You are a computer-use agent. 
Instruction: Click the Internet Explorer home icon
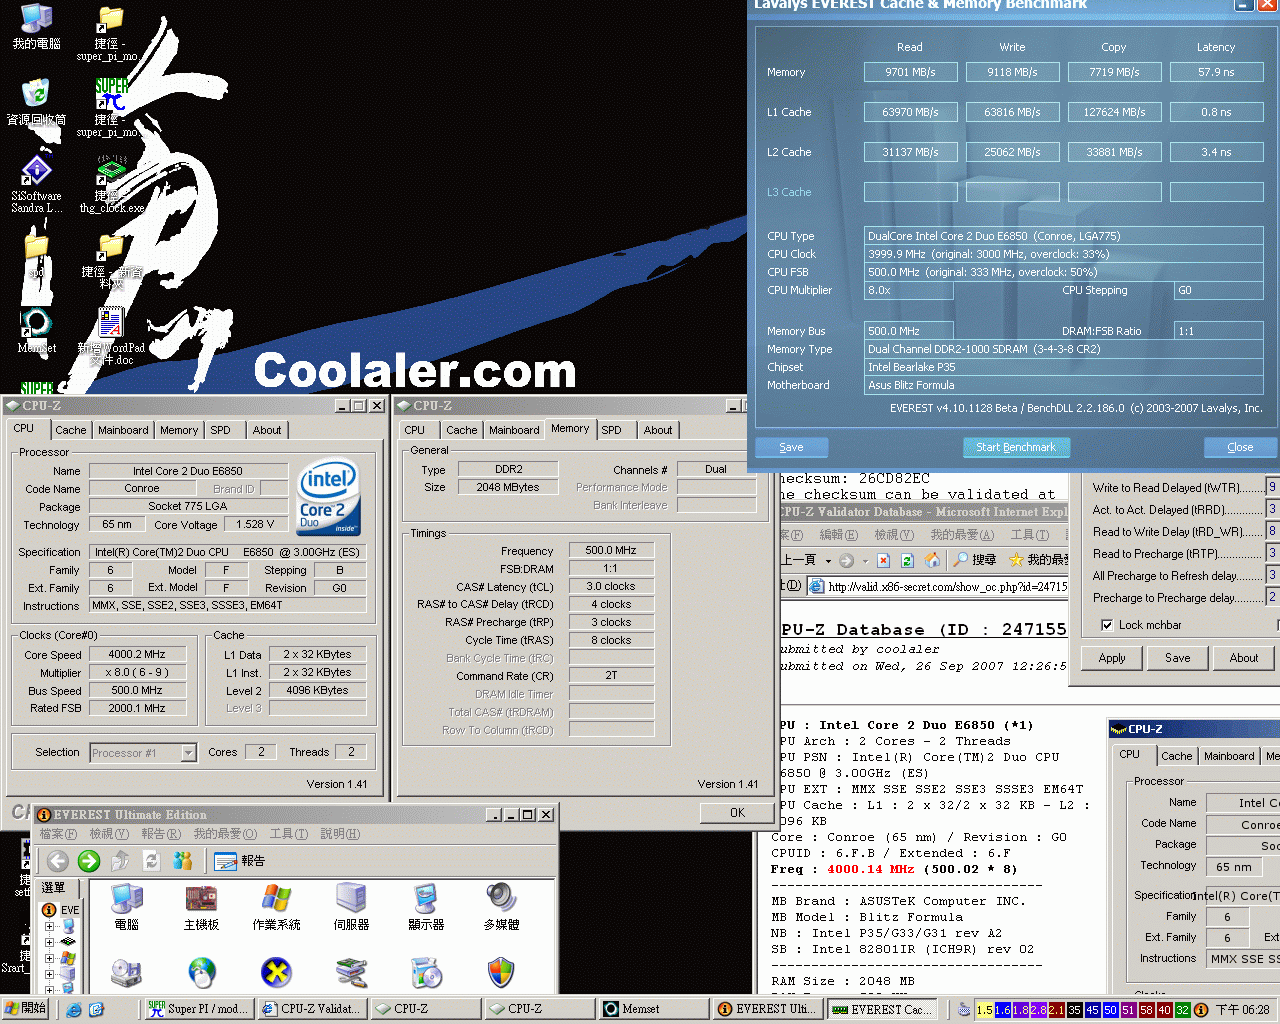click(x=932, y=560)
